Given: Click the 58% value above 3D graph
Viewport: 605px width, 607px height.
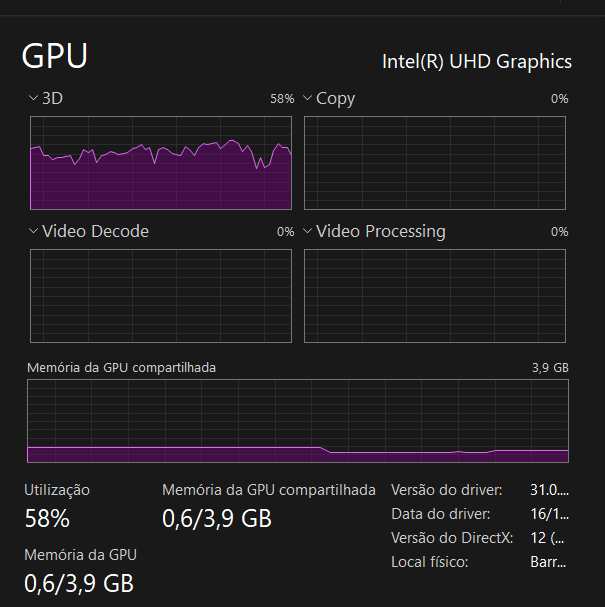Looking at the screenshot, I should (x=282, y=99).
